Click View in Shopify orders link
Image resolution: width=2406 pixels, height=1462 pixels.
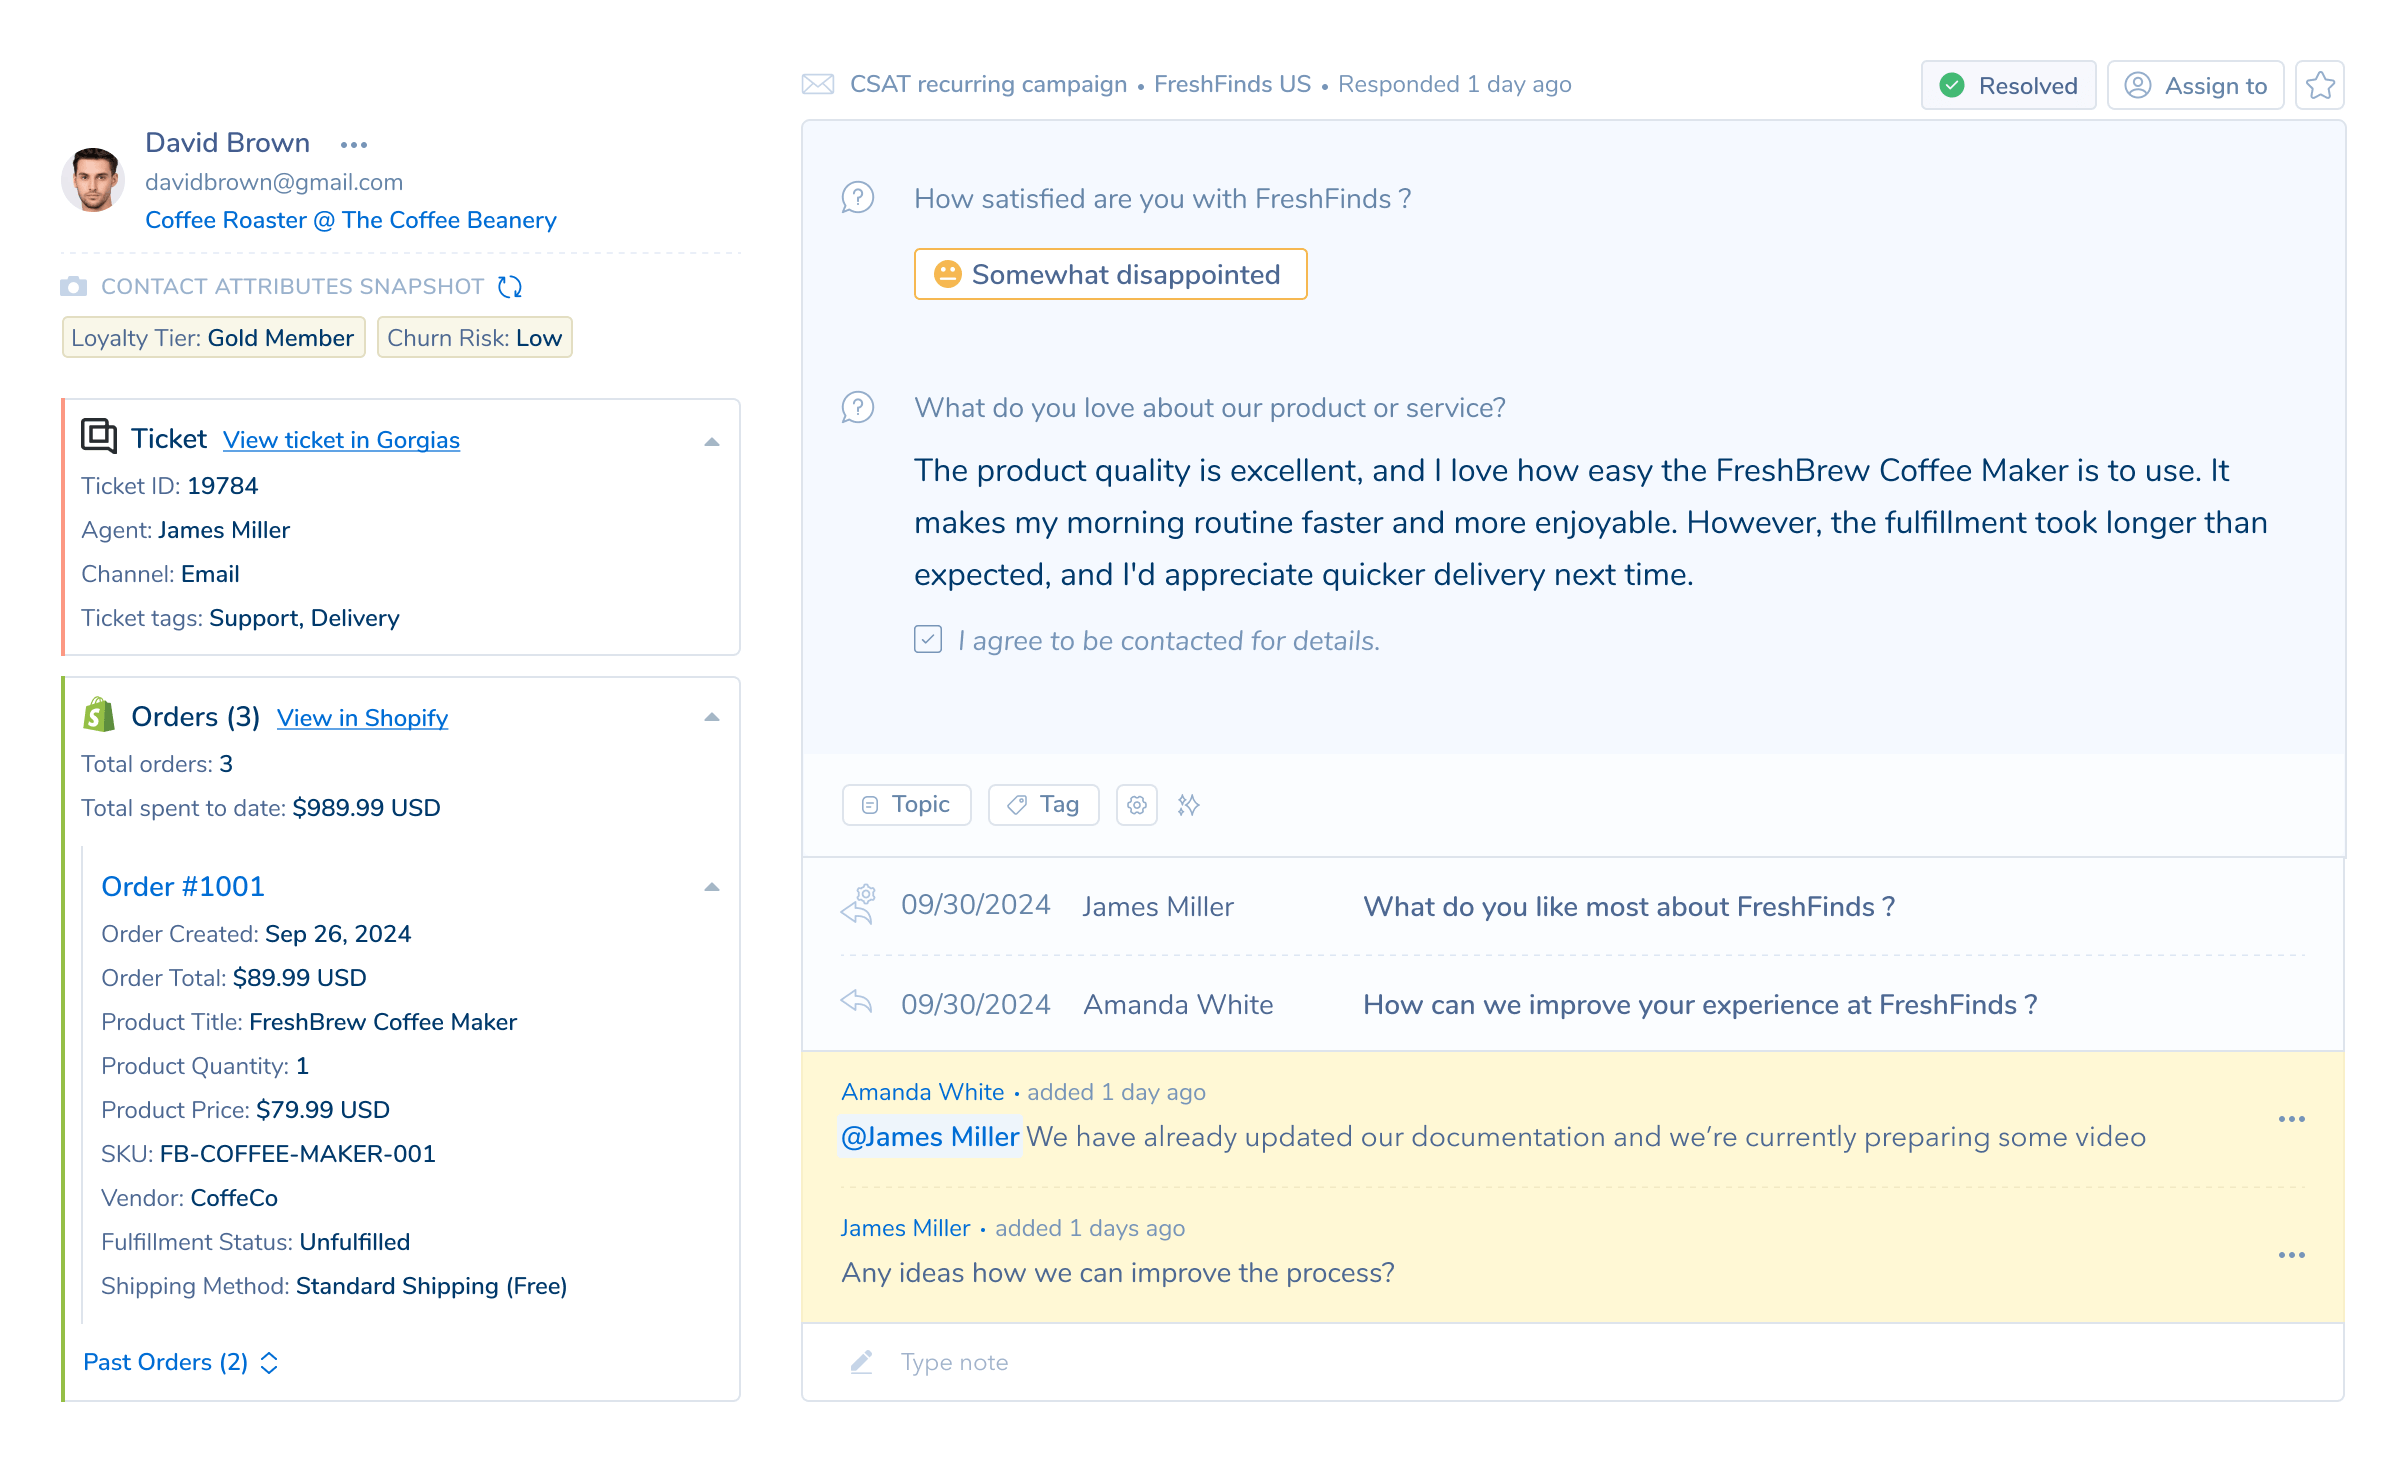click(x=361, y=718)
